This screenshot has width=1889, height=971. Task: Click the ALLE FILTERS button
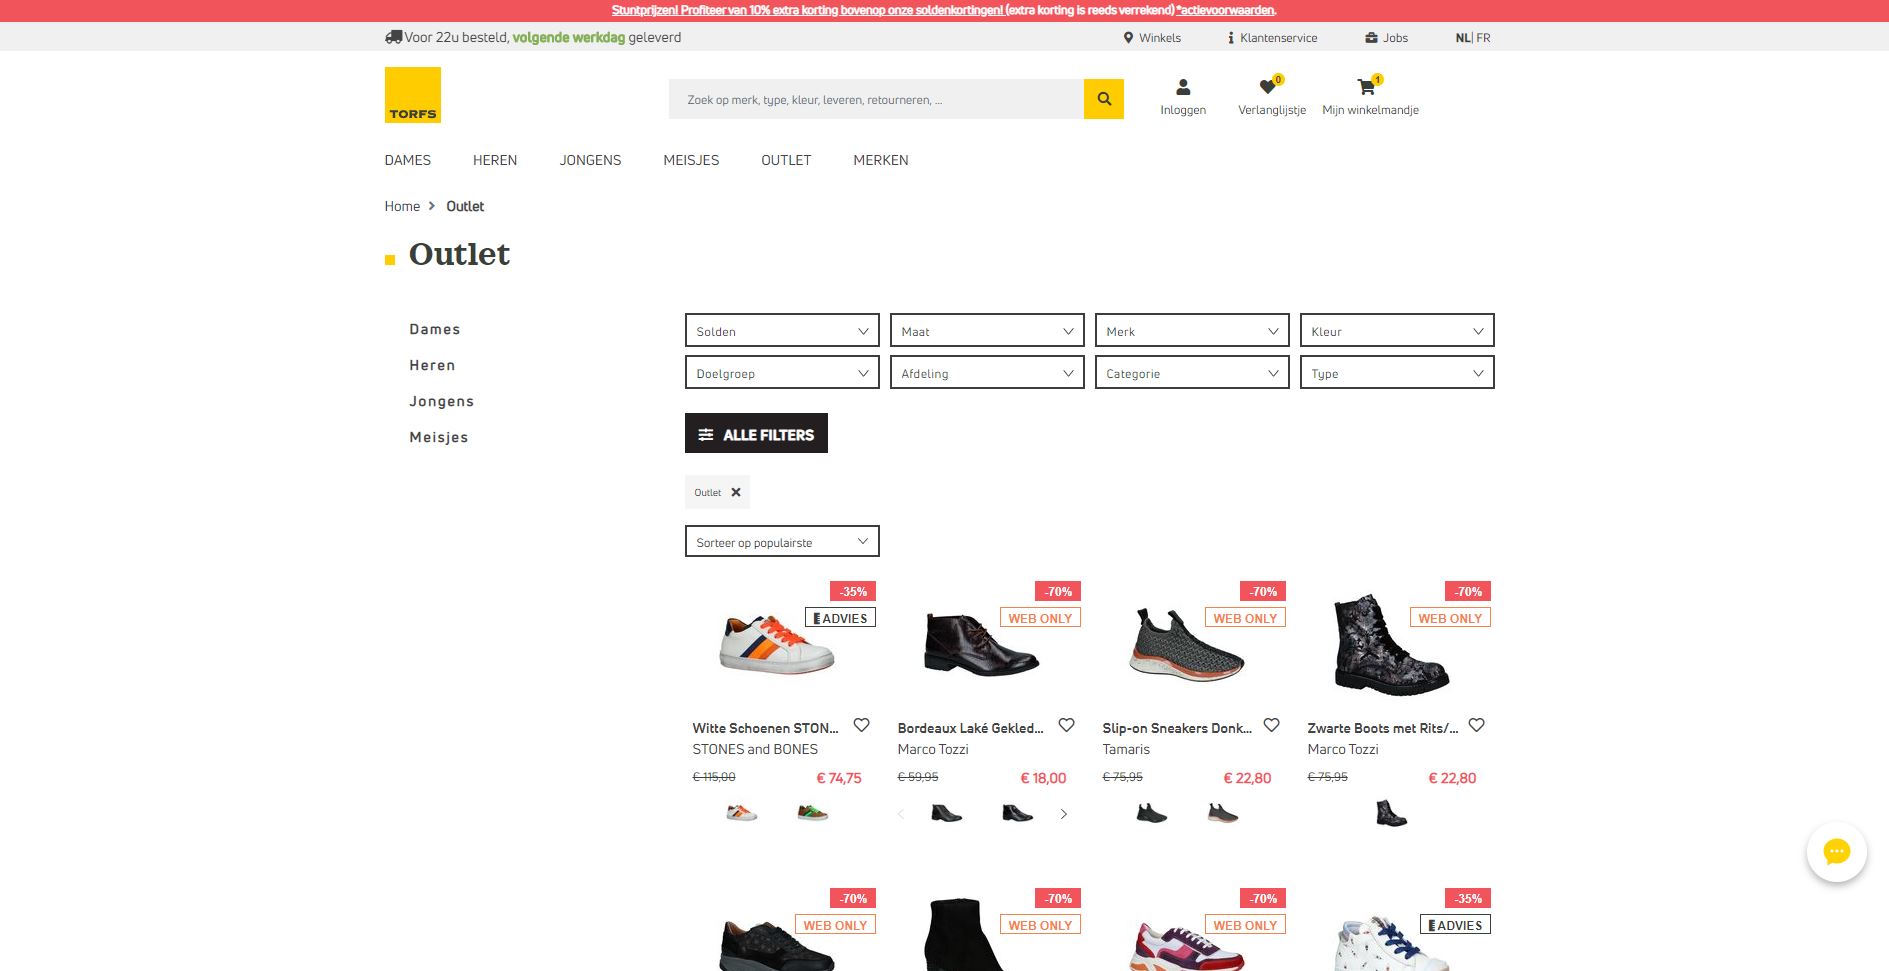[756, 433]
